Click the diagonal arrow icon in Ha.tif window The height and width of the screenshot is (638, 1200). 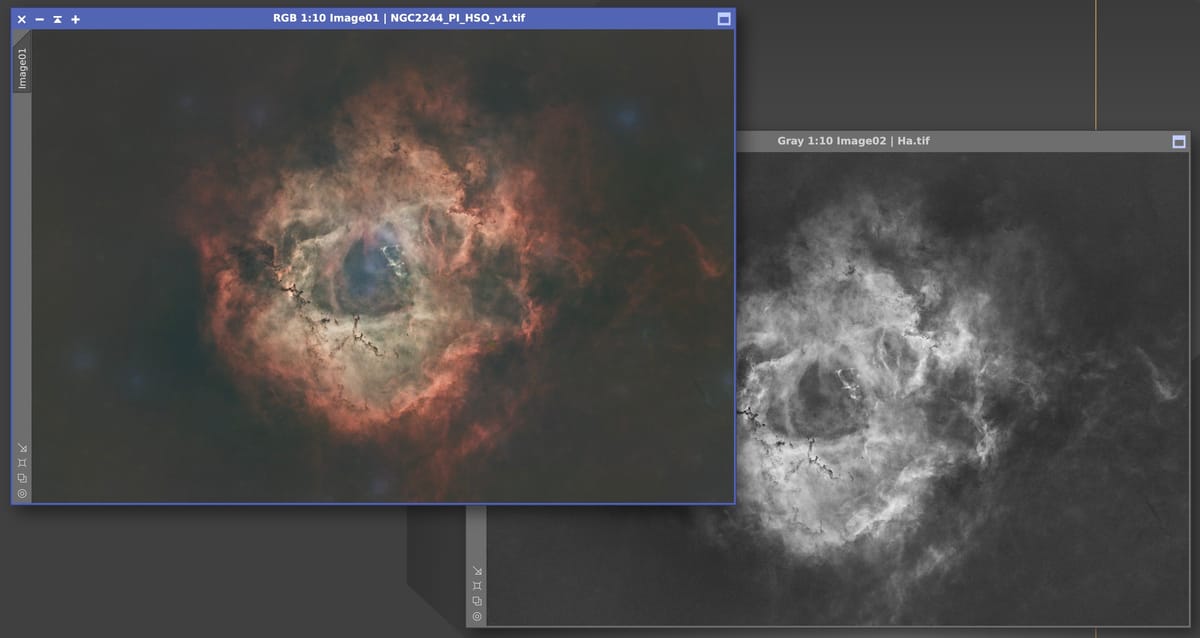pyautogui.click(x=477, y=571)
